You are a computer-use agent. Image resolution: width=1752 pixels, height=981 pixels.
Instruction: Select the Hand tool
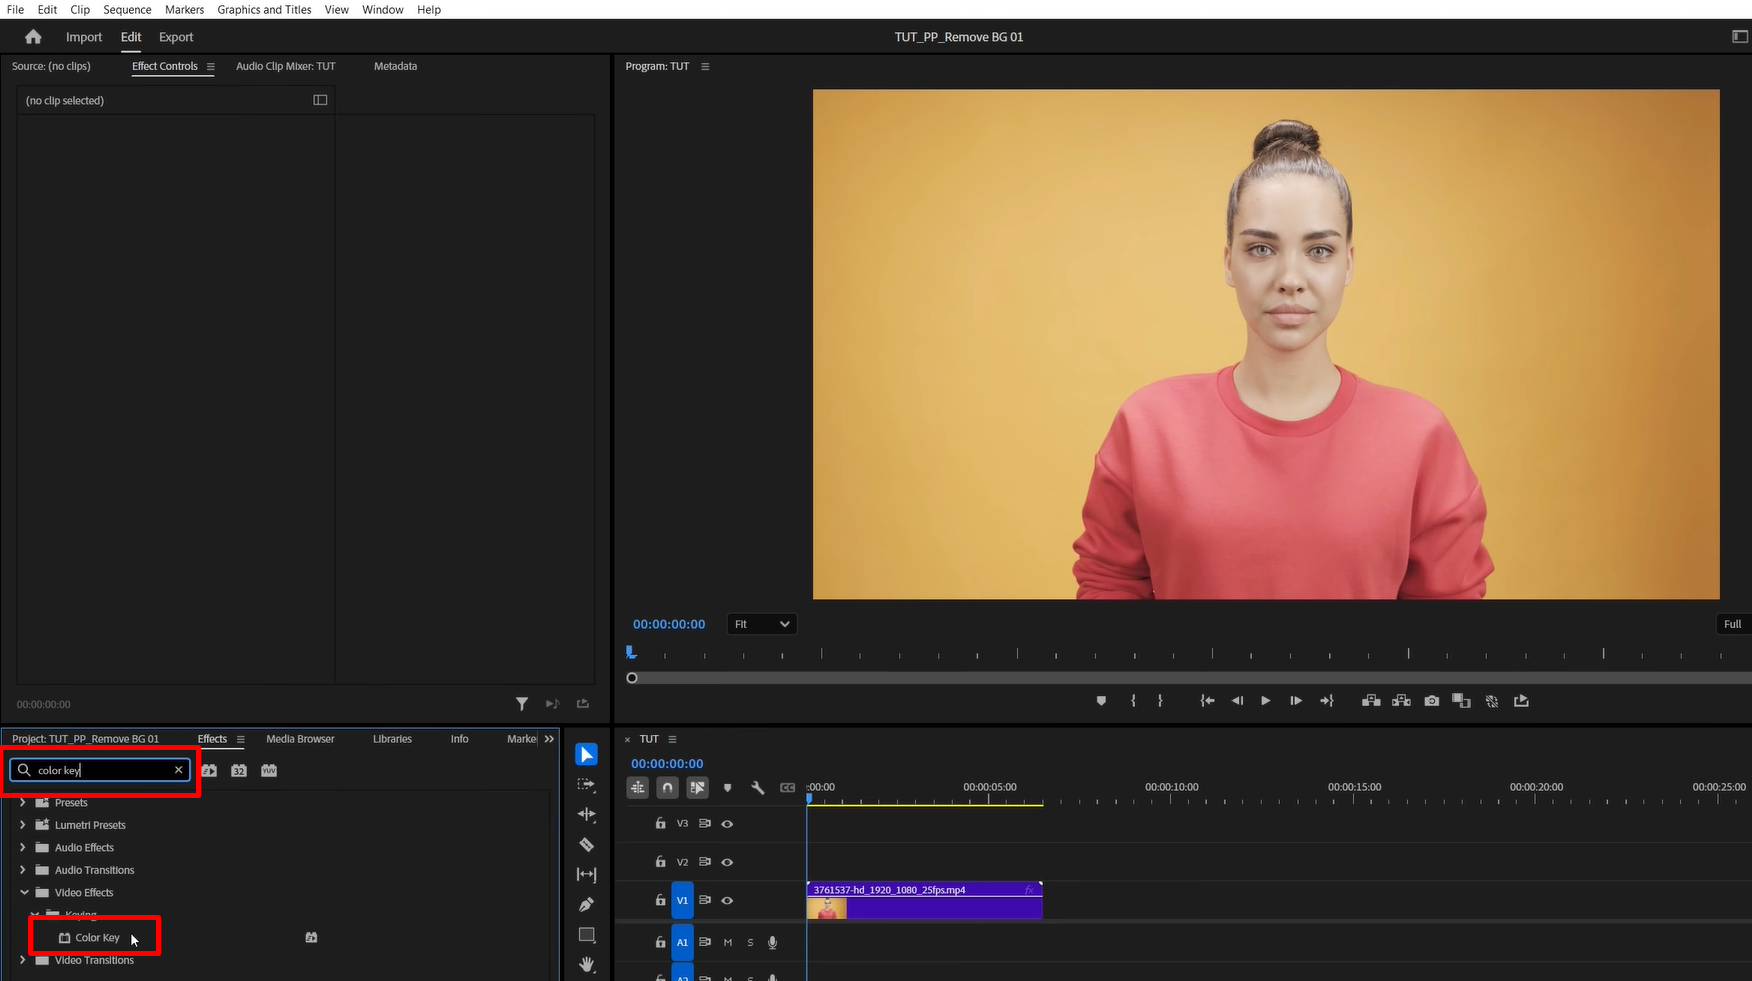point(586,965)
